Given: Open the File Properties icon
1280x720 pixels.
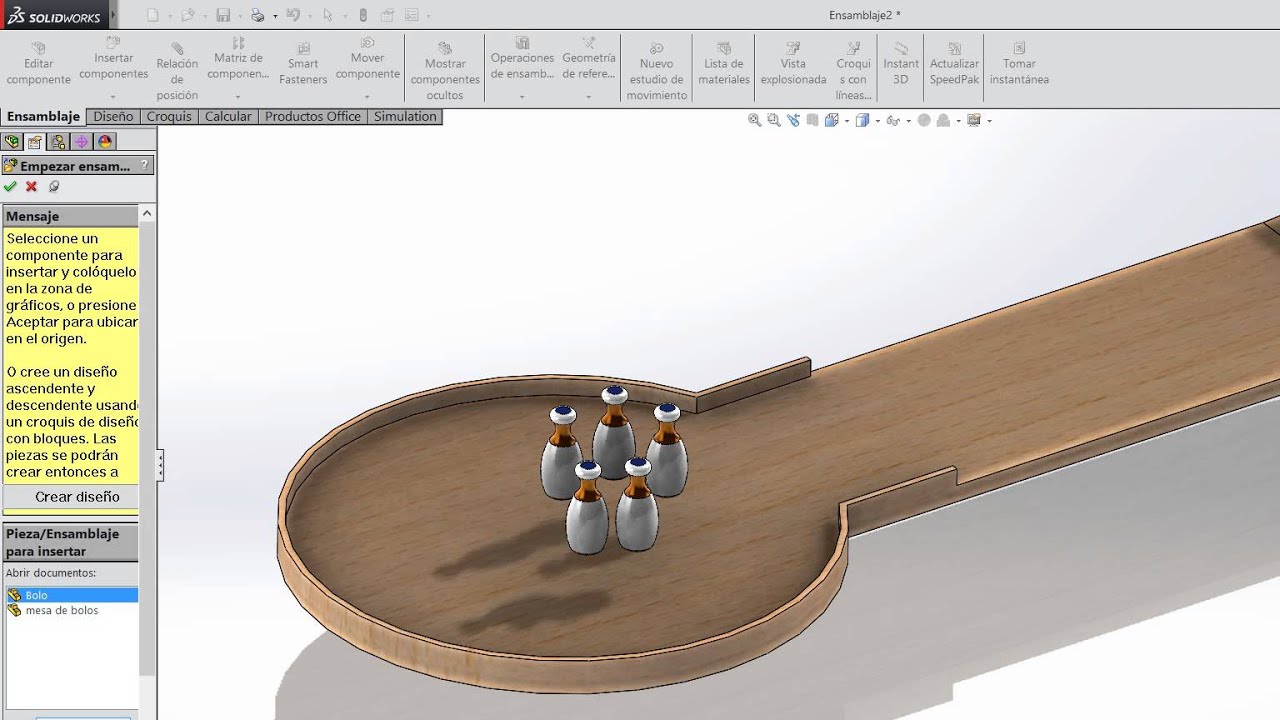Looking at the screenshot, I should click(387, 15).
